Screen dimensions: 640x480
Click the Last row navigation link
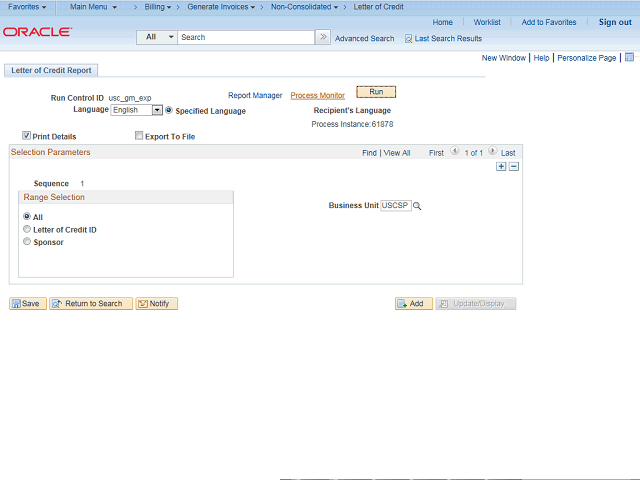point(508,153)
